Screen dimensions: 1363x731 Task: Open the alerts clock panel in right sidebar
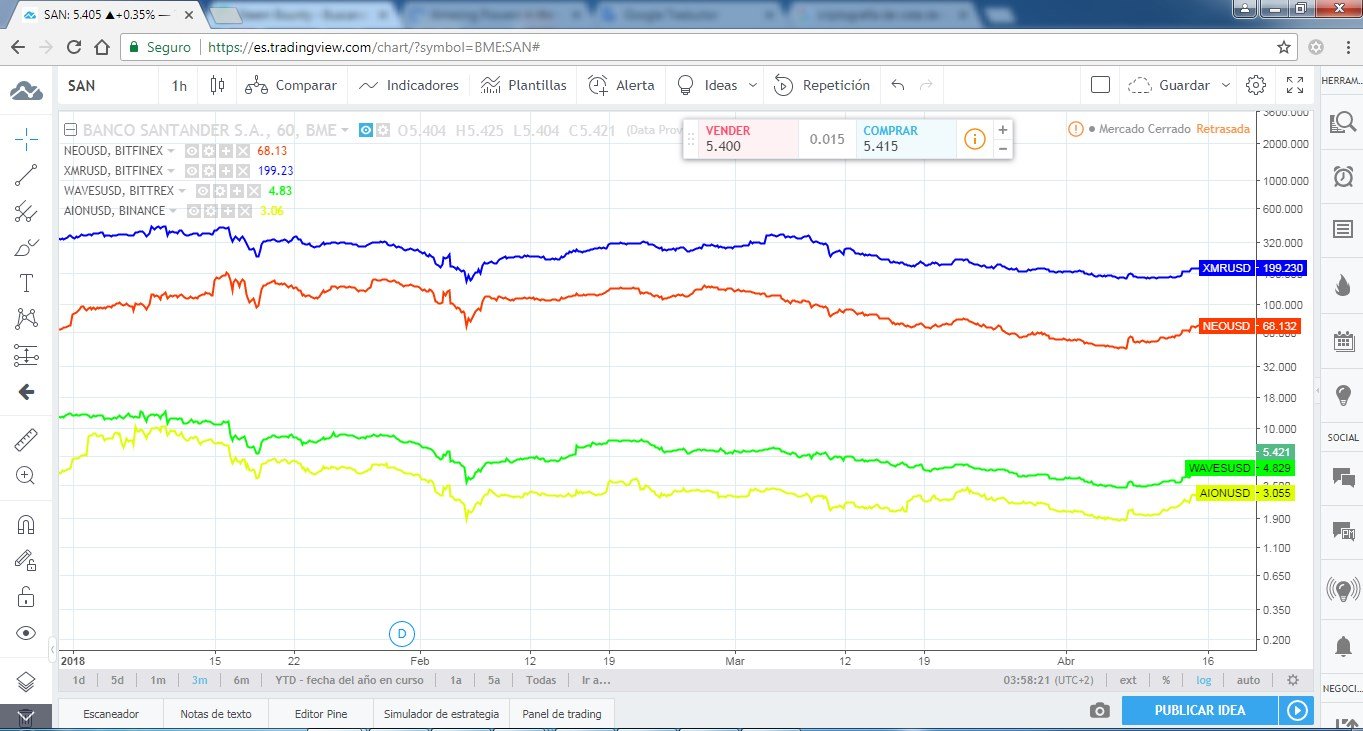click(1342, 176)
